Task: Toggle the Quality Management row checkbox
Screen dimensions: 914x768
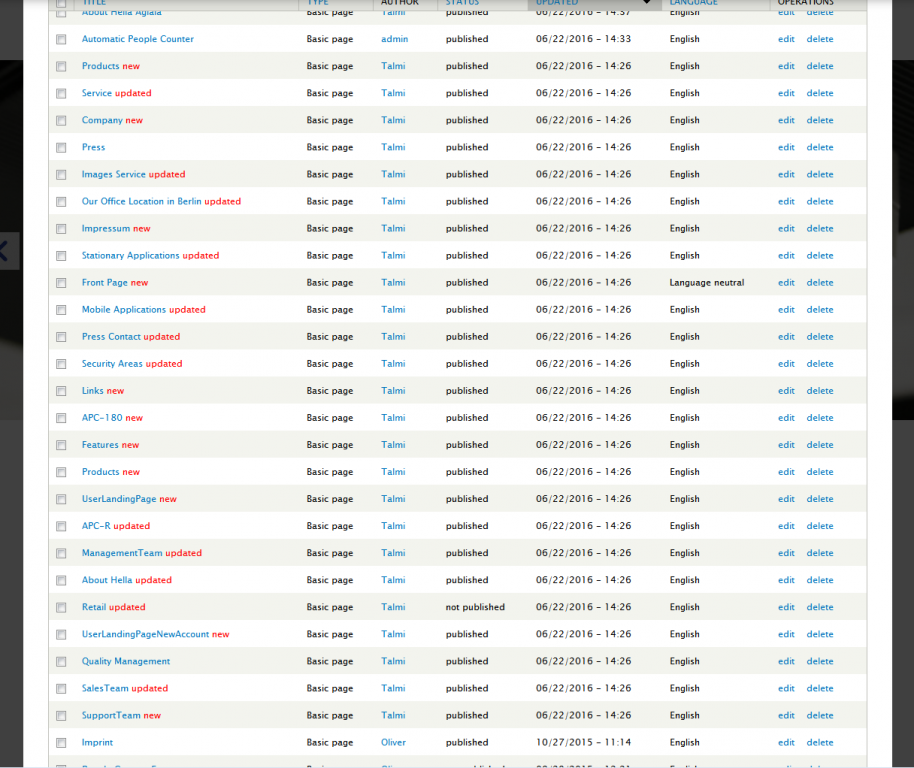Action: pyautogui.click(x=61, y=662)
